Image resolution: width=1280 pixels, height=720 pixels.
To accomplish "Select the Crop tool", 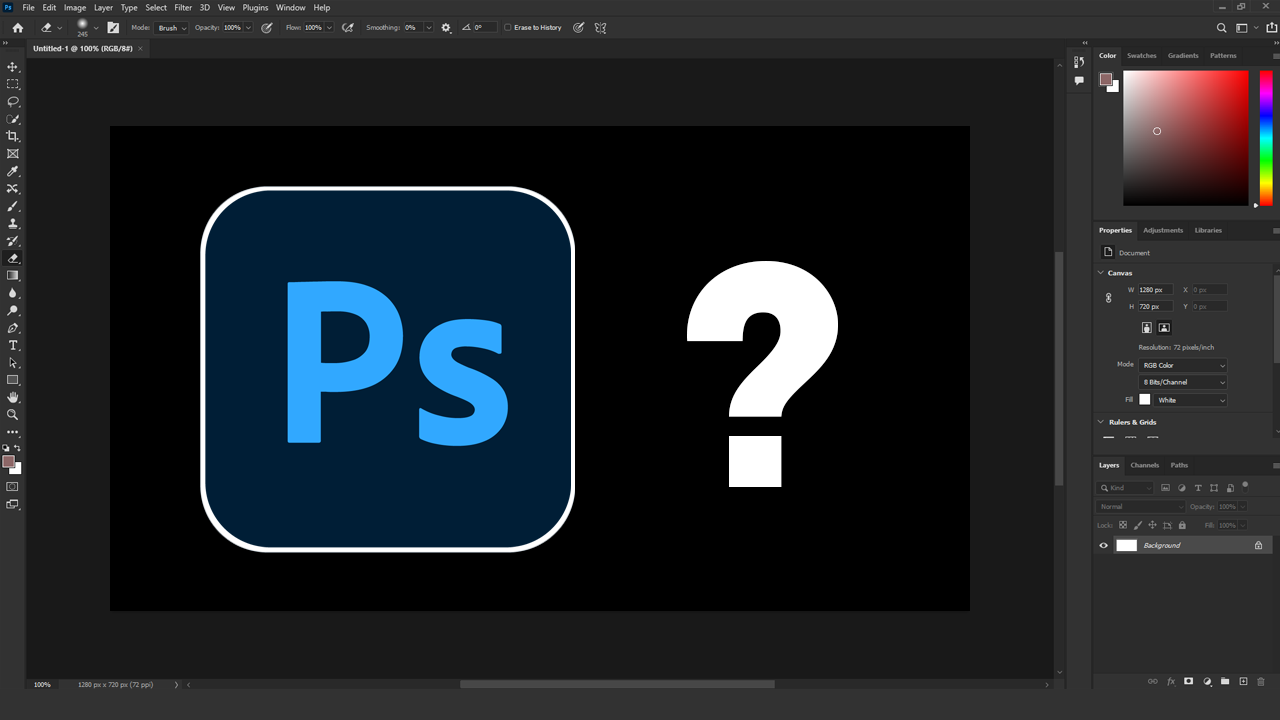I will [x=13, y=136].
